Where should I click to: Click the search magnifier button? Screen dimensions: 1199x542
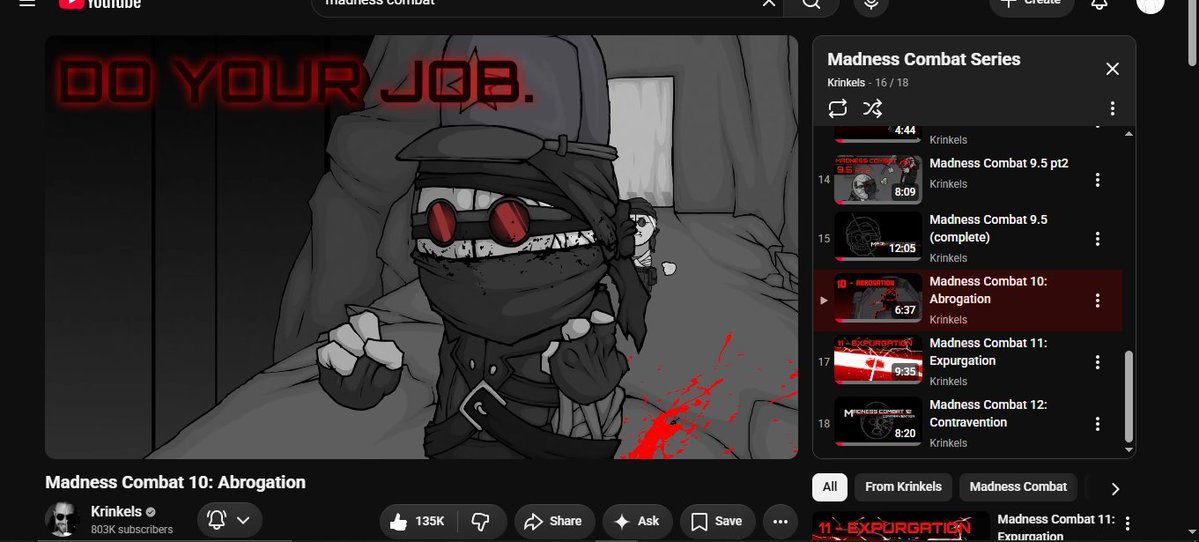click(x=811, y=3)
